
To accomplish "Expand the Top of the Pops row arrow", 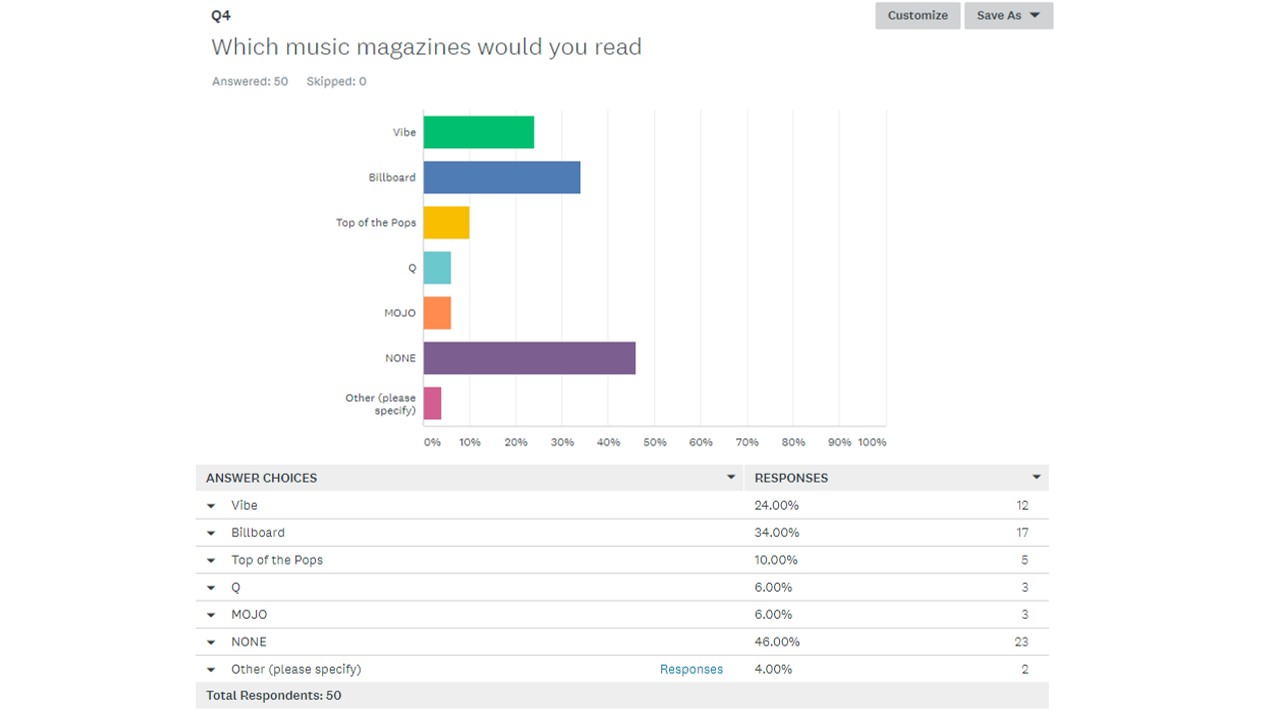I will [x=211, y=560].
